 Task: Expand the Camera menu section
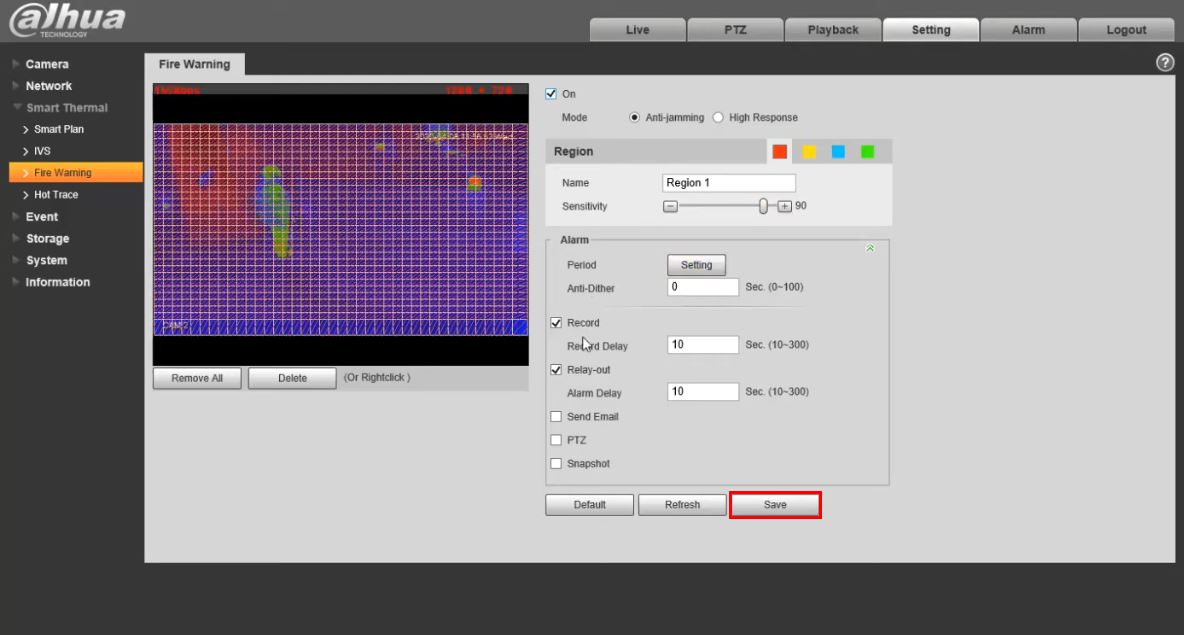click(x=47, y=64)
